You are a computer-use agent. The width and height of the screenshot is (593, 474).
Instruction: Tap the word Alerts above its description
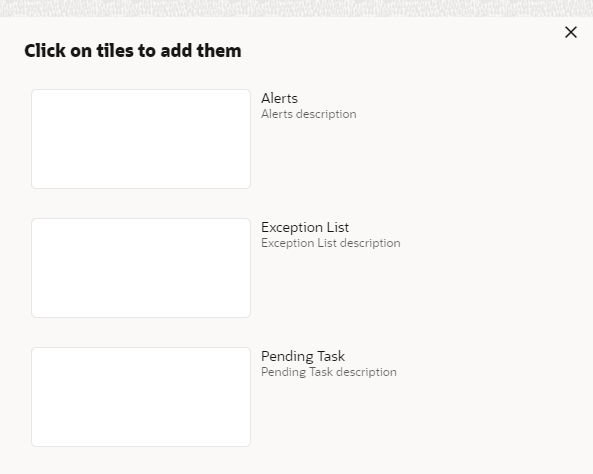tap(279, 98)
